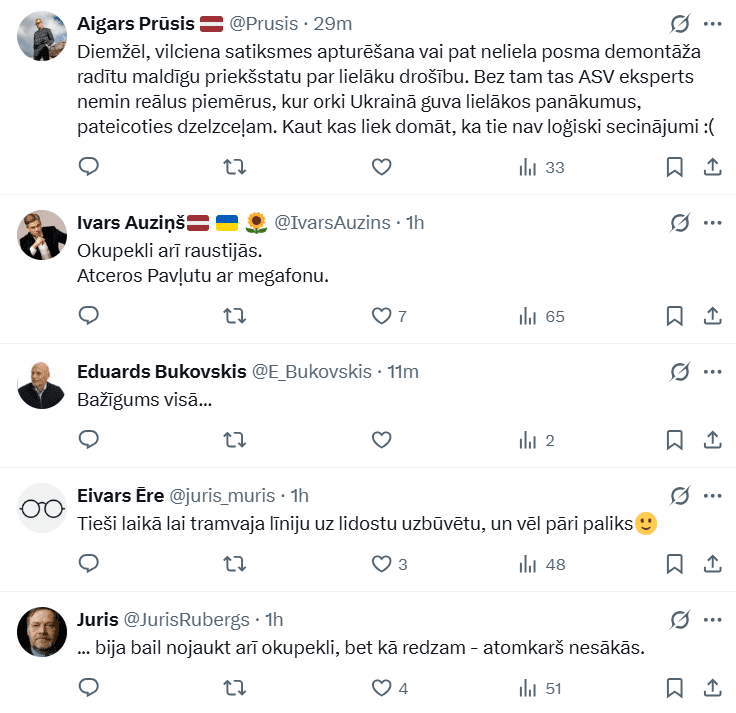Share Eduards Bukovskis's tweet
This screenshot has height=713, width=736.
point(713,440)
